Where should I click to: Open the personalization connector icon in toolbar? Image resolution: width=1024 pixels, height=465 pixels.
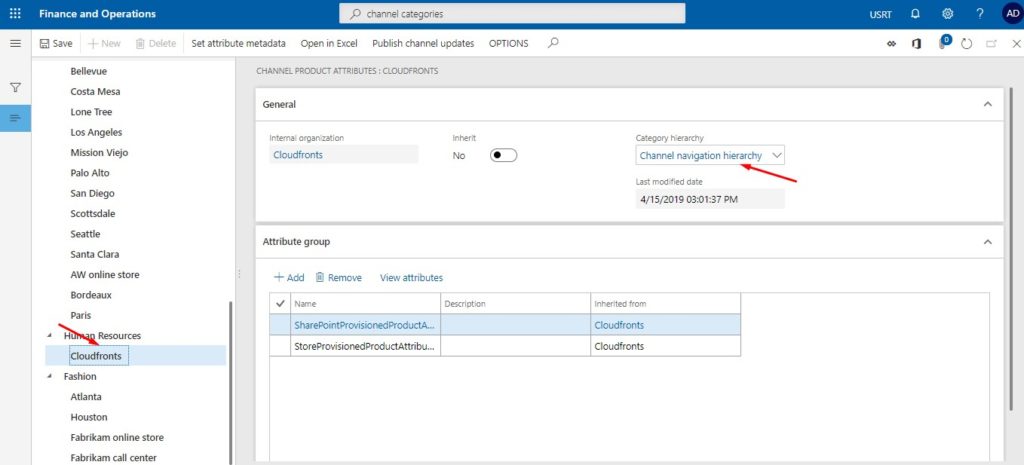891,44
